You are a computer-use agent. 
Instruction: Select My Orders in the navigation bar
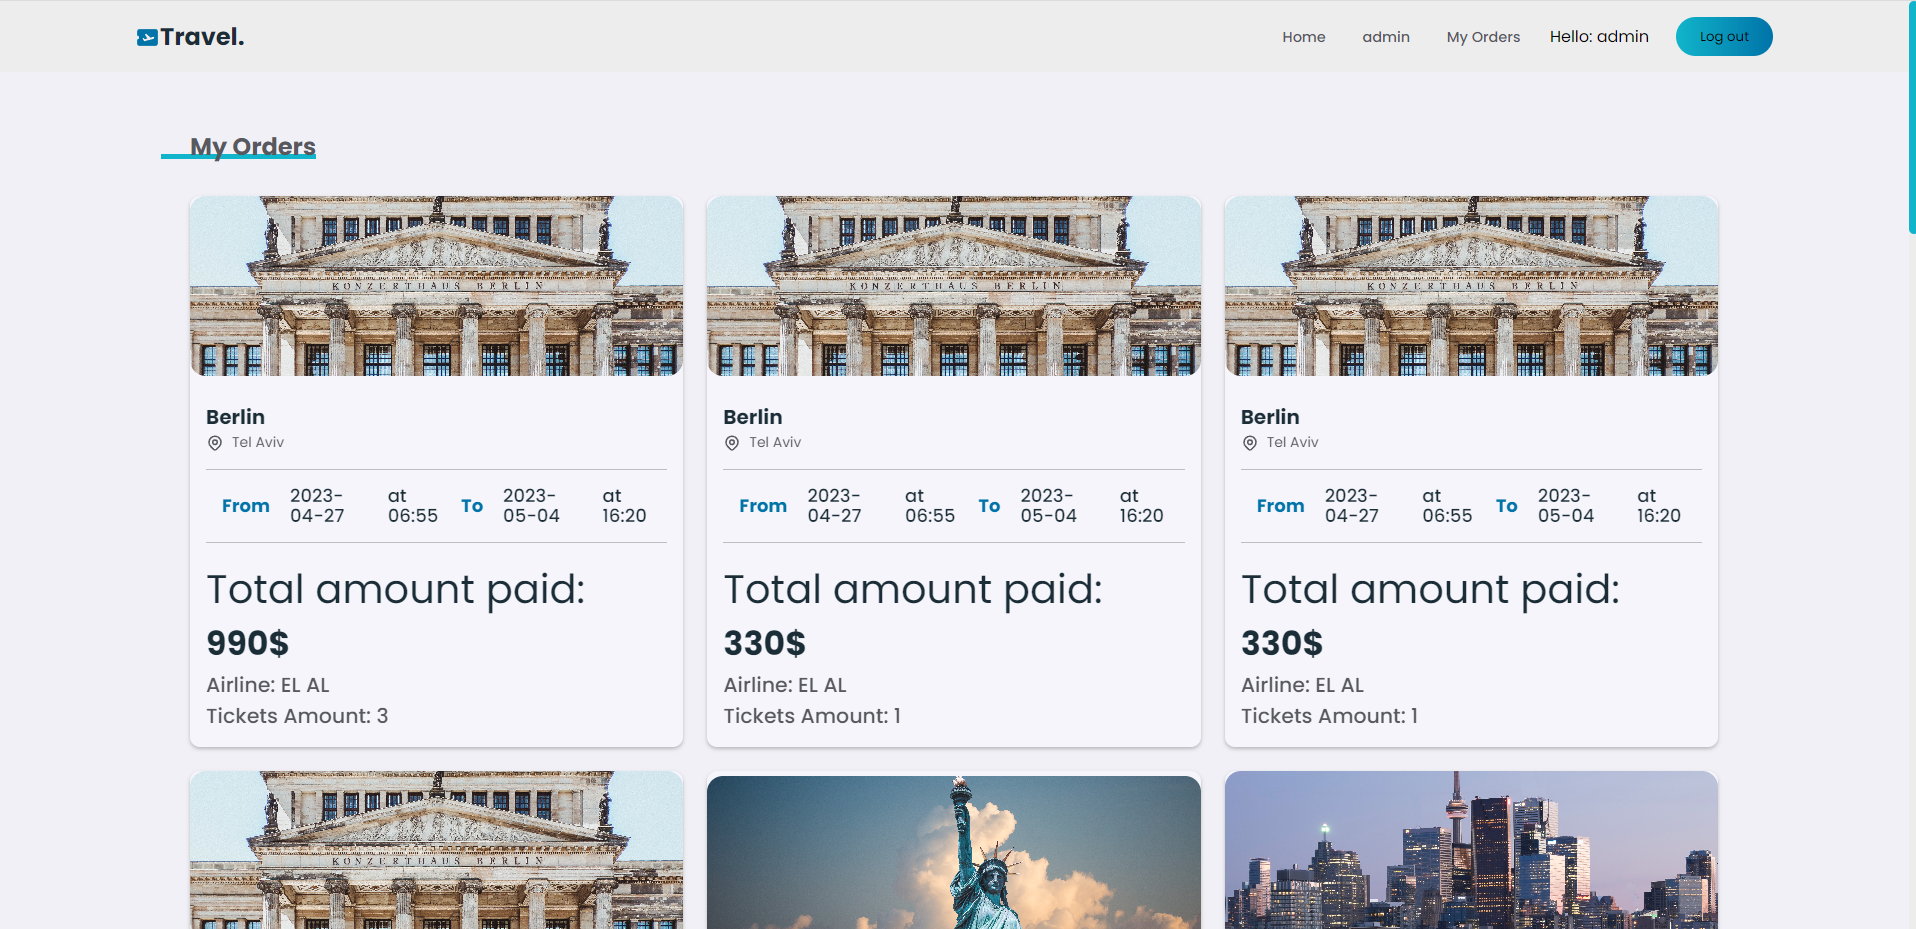(1482, 37)
